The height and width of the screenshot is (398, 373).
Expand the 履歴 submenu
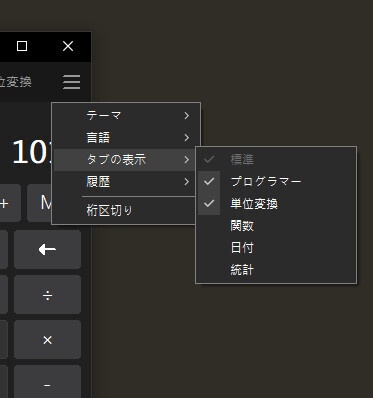click(x=124, y=182)
